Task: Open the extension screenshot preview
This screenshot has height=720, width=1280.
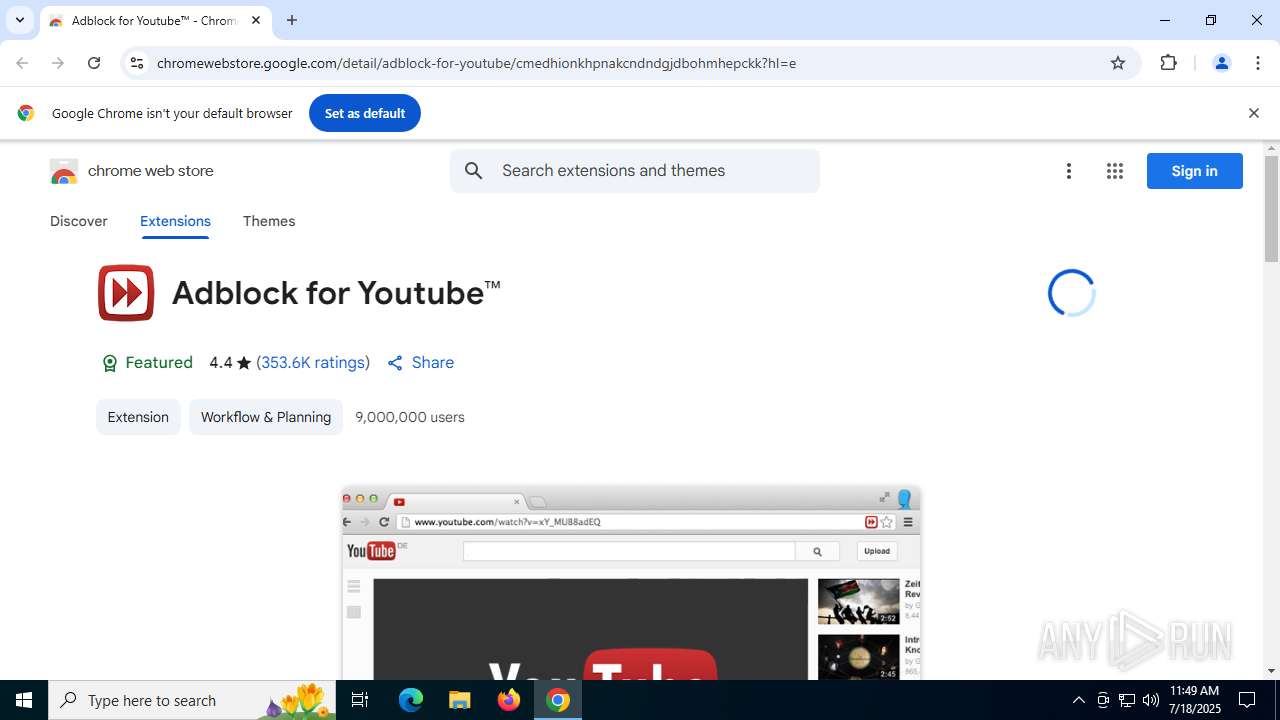Action: [631, 583]
